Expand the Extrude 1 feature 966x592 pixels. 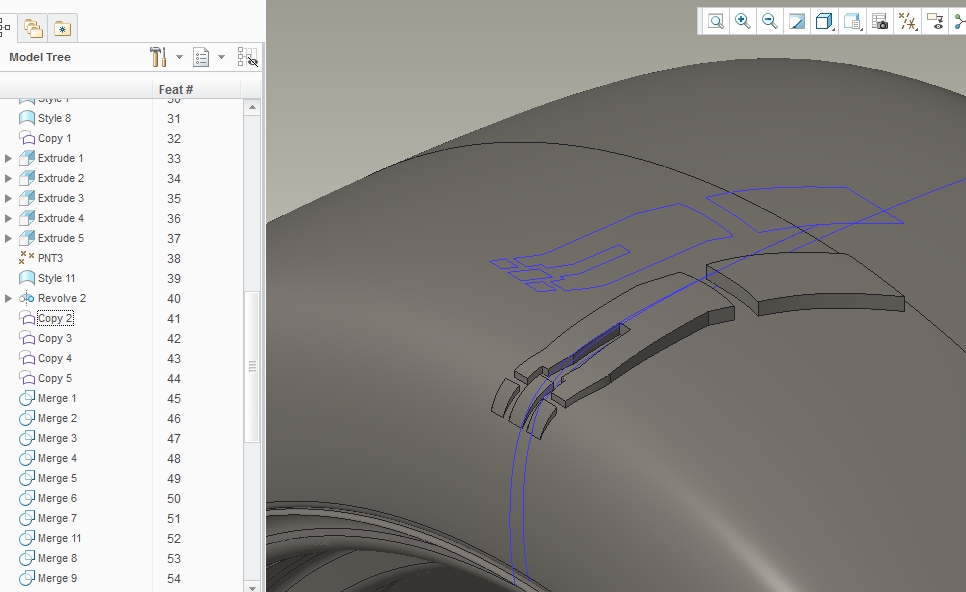[x=8, y=158]
